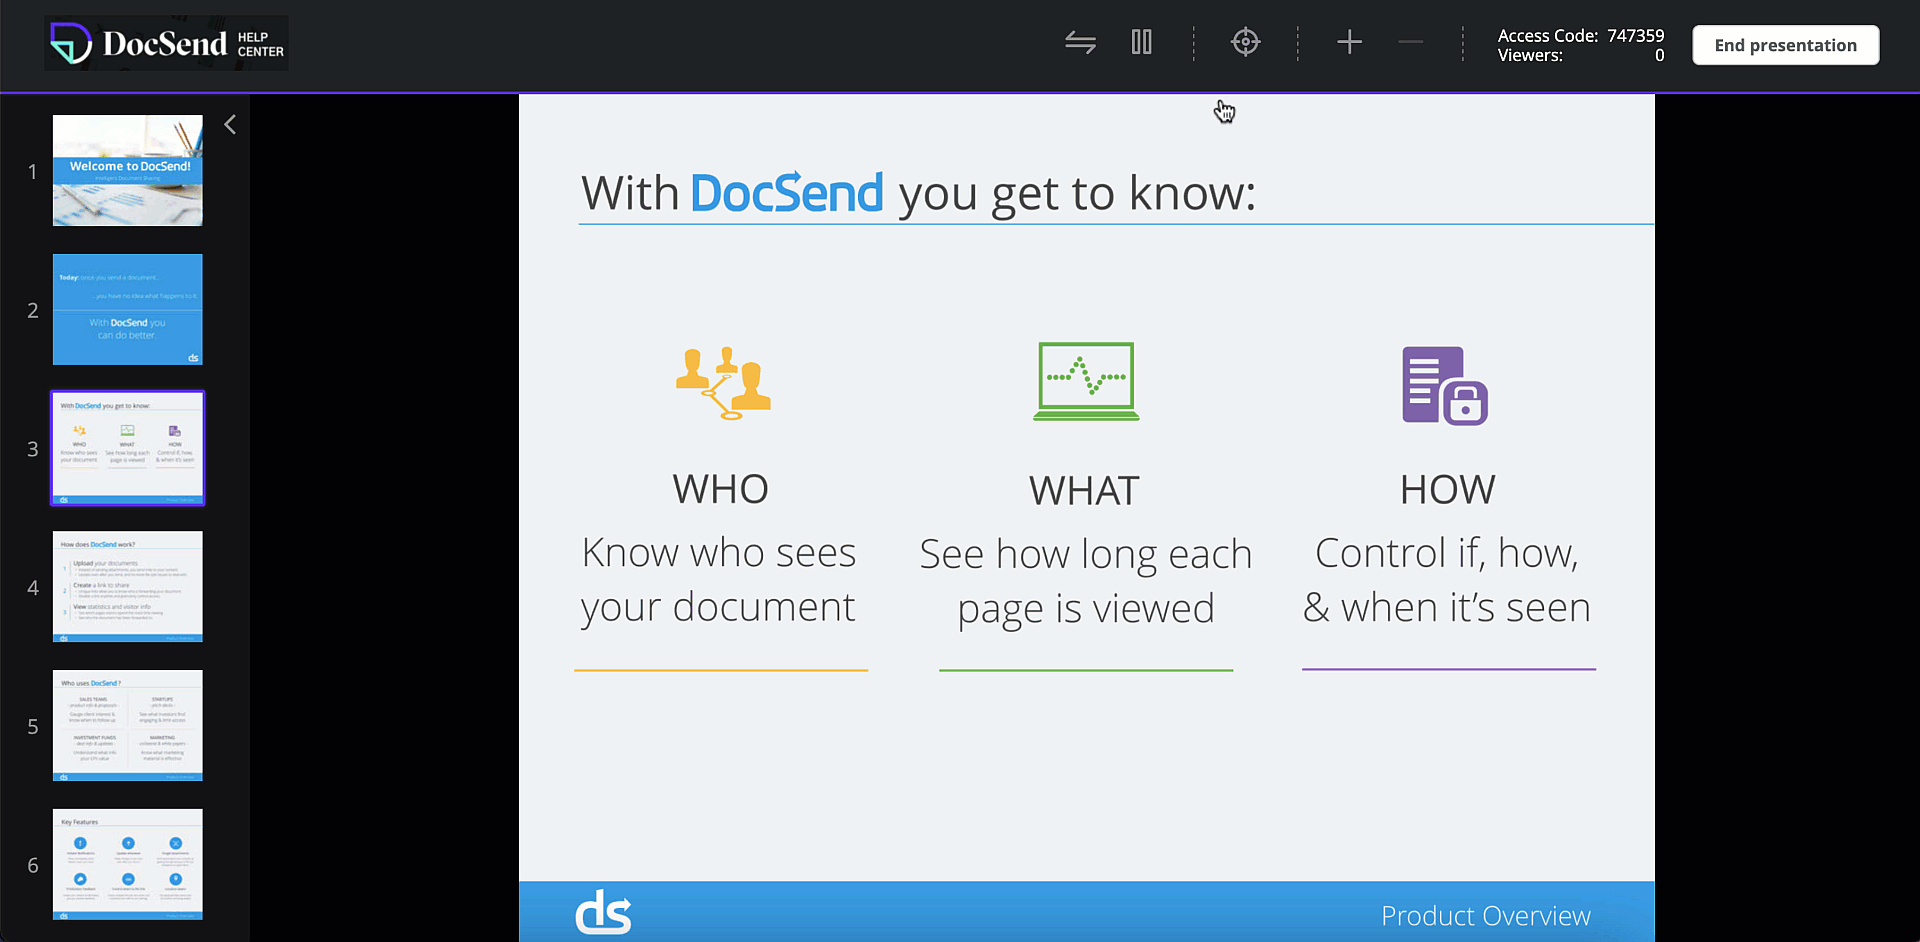The height and width of the screenshot is (942, 1920).
Task: Click the crosshair target icon
Action: [x=1246, y=42]
